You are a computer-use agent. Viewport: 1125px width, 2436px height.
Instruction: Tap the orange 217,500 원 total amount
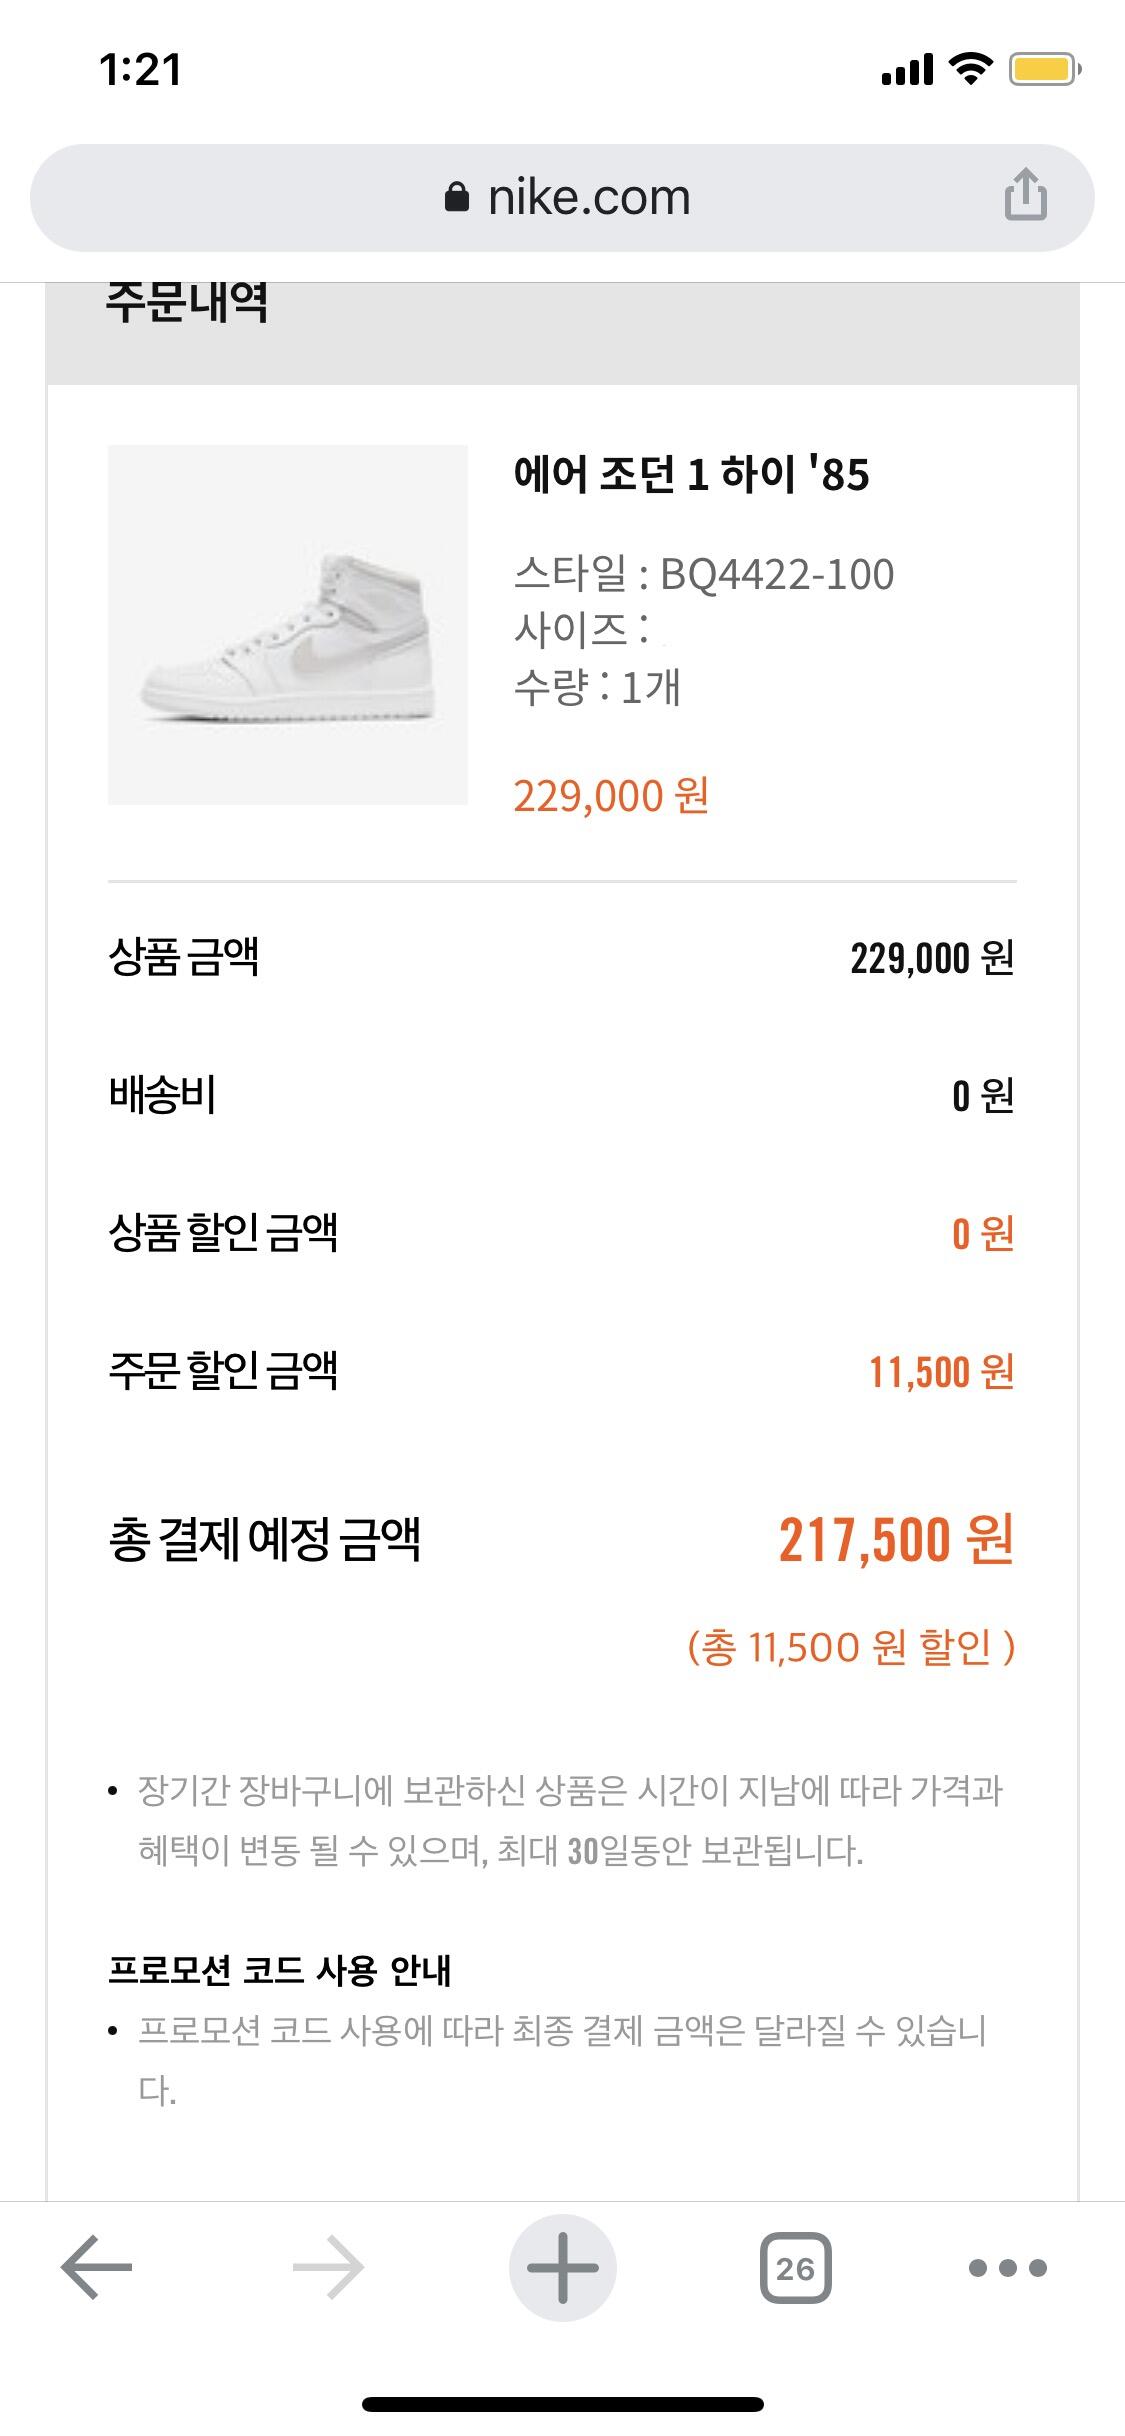896,1540
